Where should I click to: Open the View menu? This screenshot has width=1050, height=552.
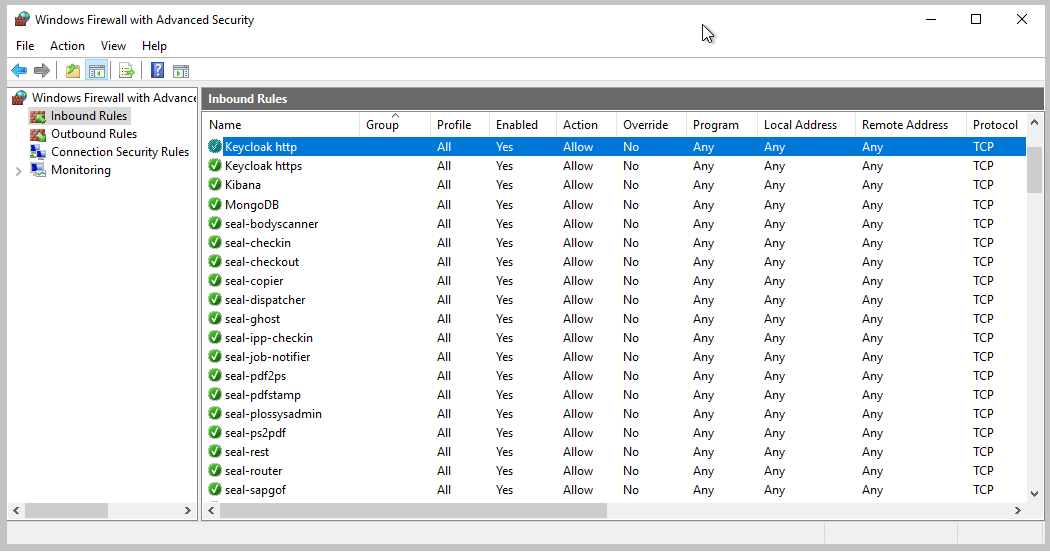click(113, 46)
